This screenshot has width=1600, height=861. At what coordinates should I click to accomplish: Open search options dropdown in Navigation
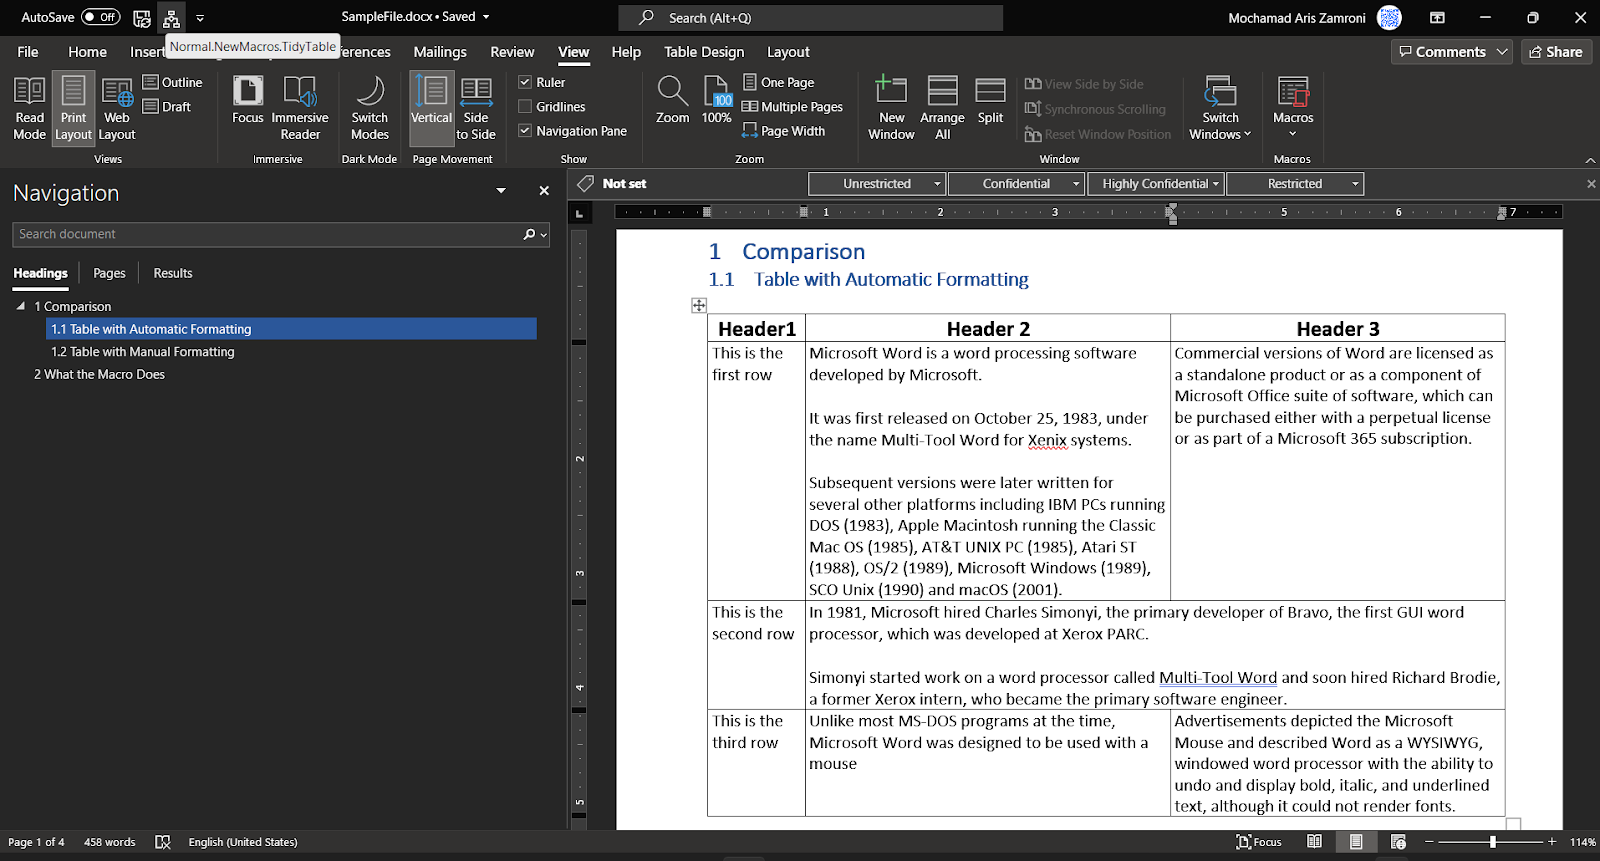click(544, 234)
